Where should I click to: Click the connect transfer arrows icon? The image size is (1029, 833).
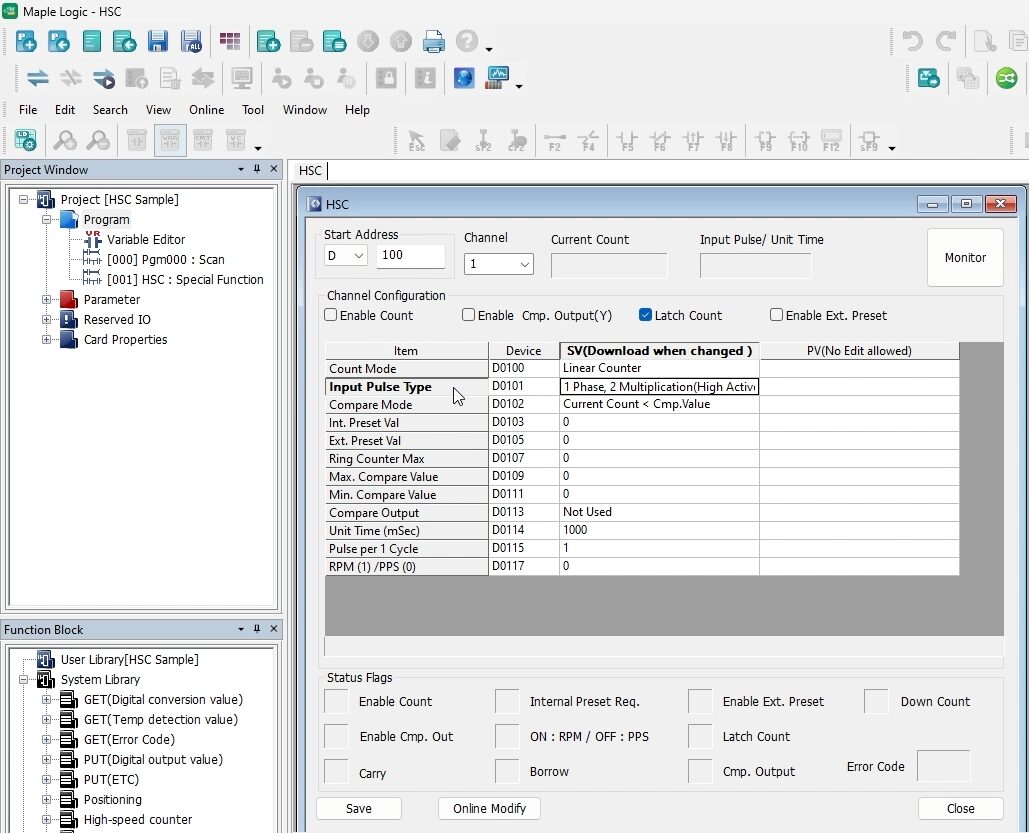click(x=37, y=78)
